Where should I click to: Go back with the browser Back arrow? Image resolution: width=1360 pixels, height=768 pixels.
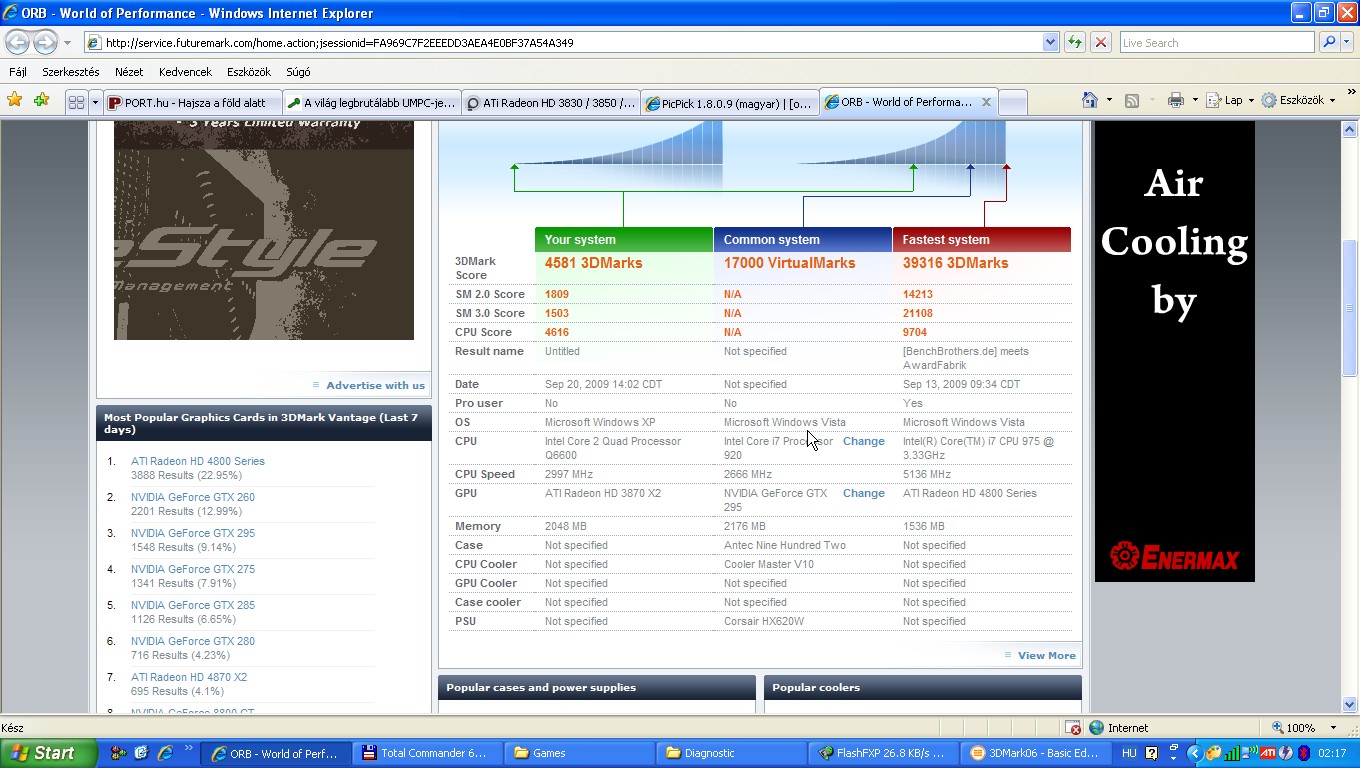[x=17, y=42]
